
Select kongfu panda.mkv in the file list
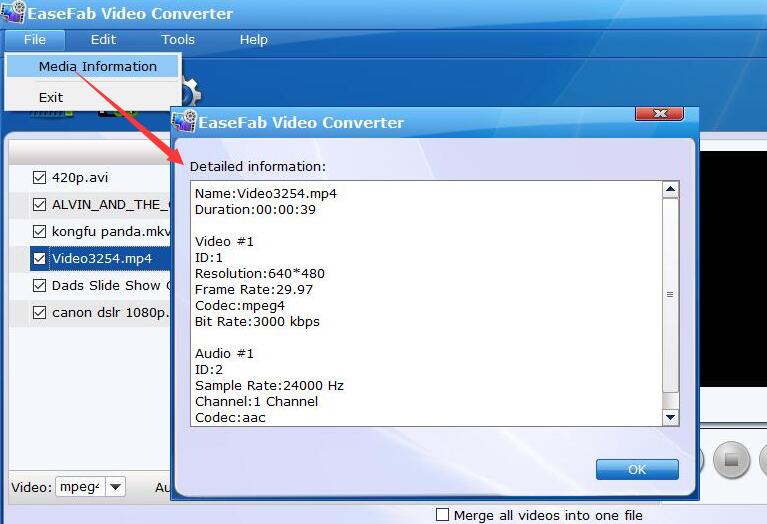click(x=111, y=231)
